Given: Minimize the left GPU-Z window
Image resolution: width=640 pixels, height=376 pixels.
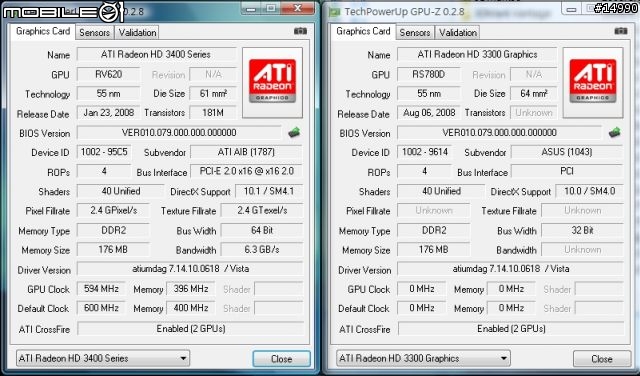Looking at the screenshot, I should pos(251,8).
